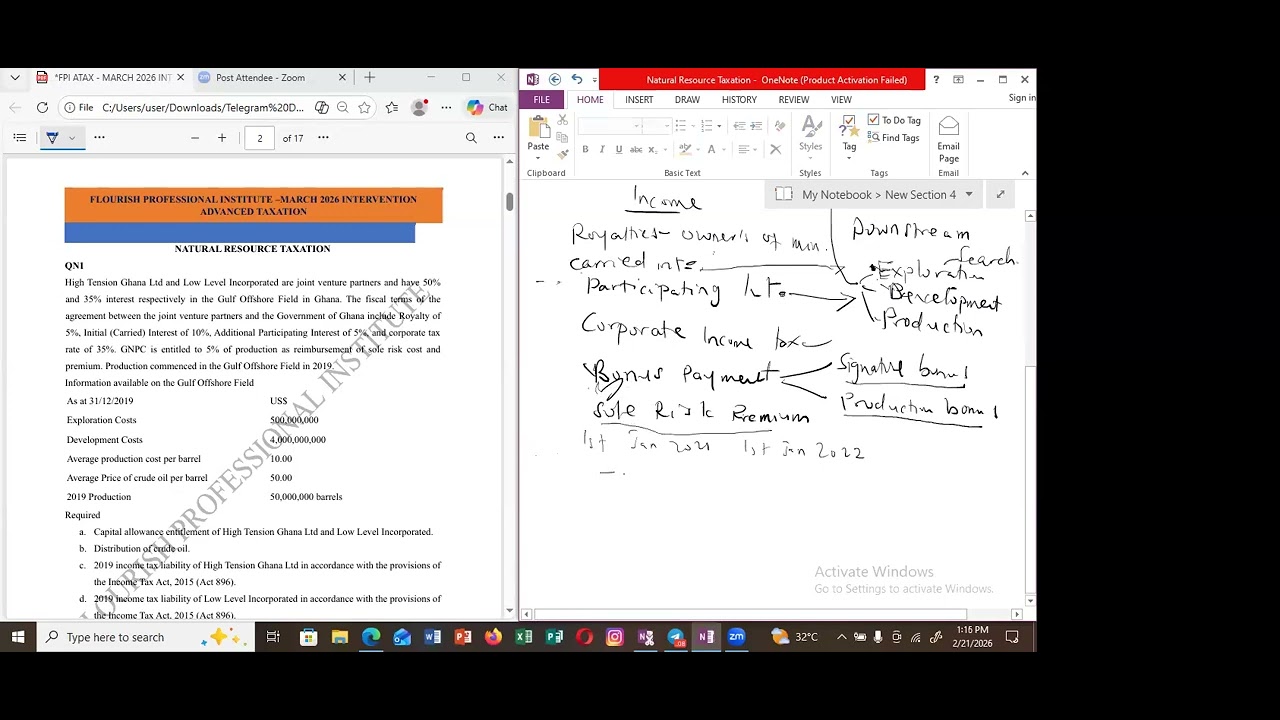The image size is (1280, 720).
Task: Click the Email Page icon
Action: pos(948,139)
